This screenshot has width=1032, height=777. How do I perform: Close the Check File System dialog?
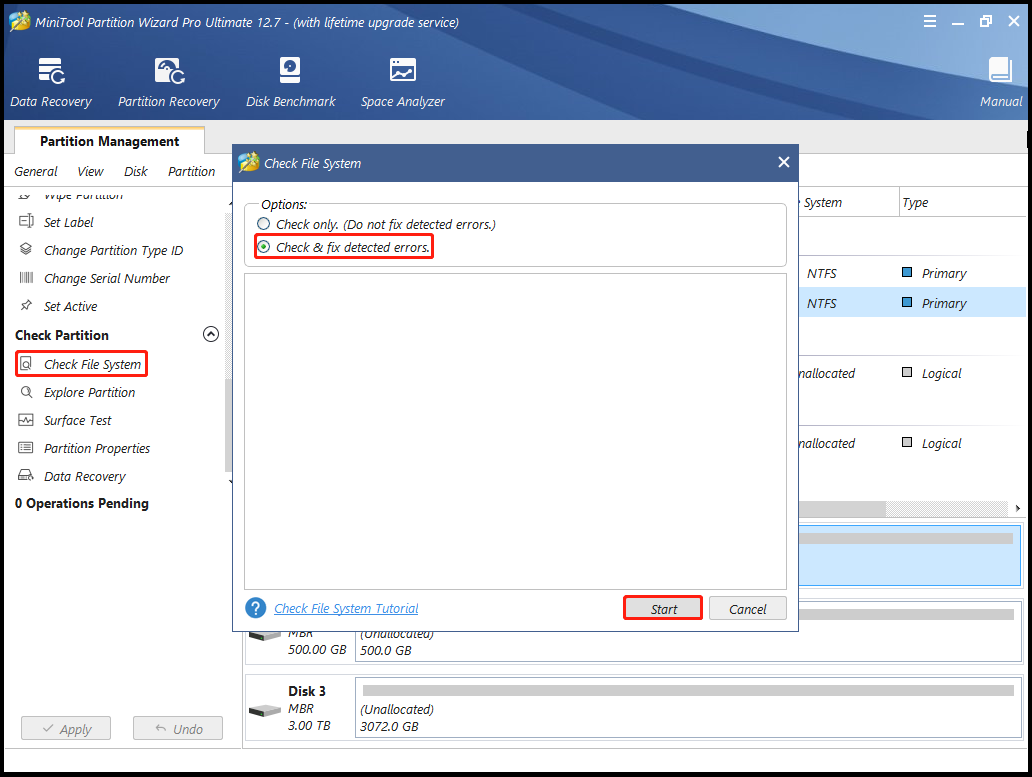[783, 162]
